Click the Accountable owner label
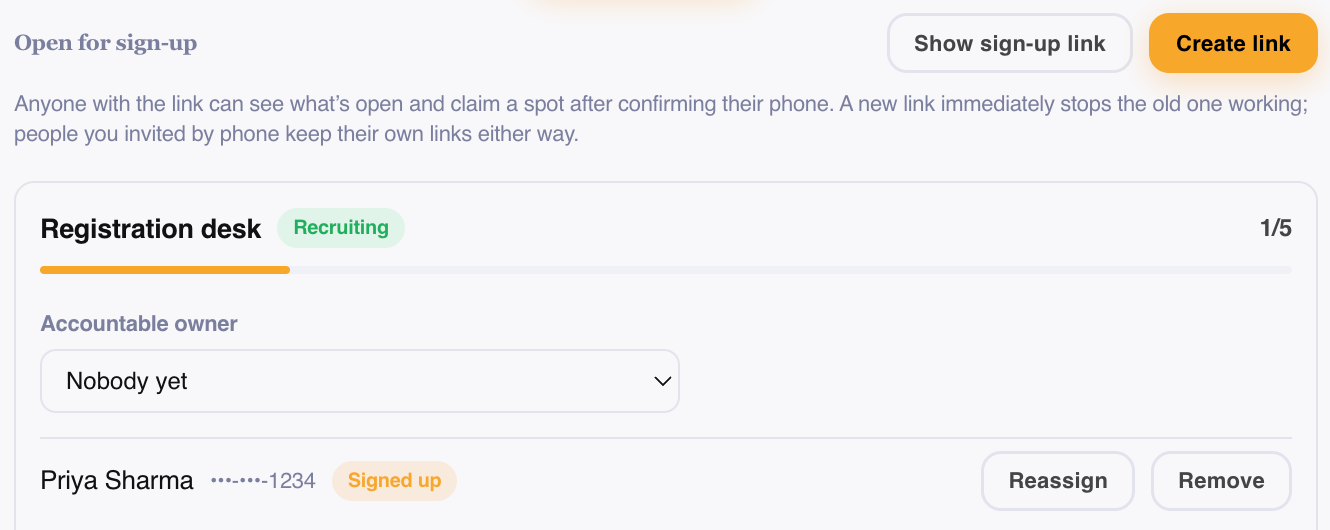The height and width of the screenshot is (530, 1330). [139, 324]
